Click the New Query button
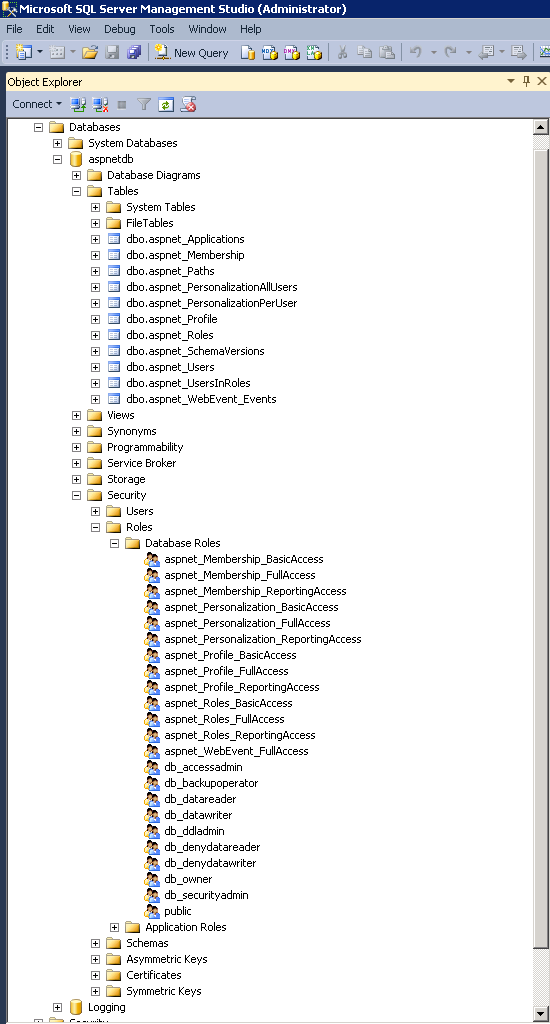The height and width of the screenshot is (1024, 550). tap(191, 53)
